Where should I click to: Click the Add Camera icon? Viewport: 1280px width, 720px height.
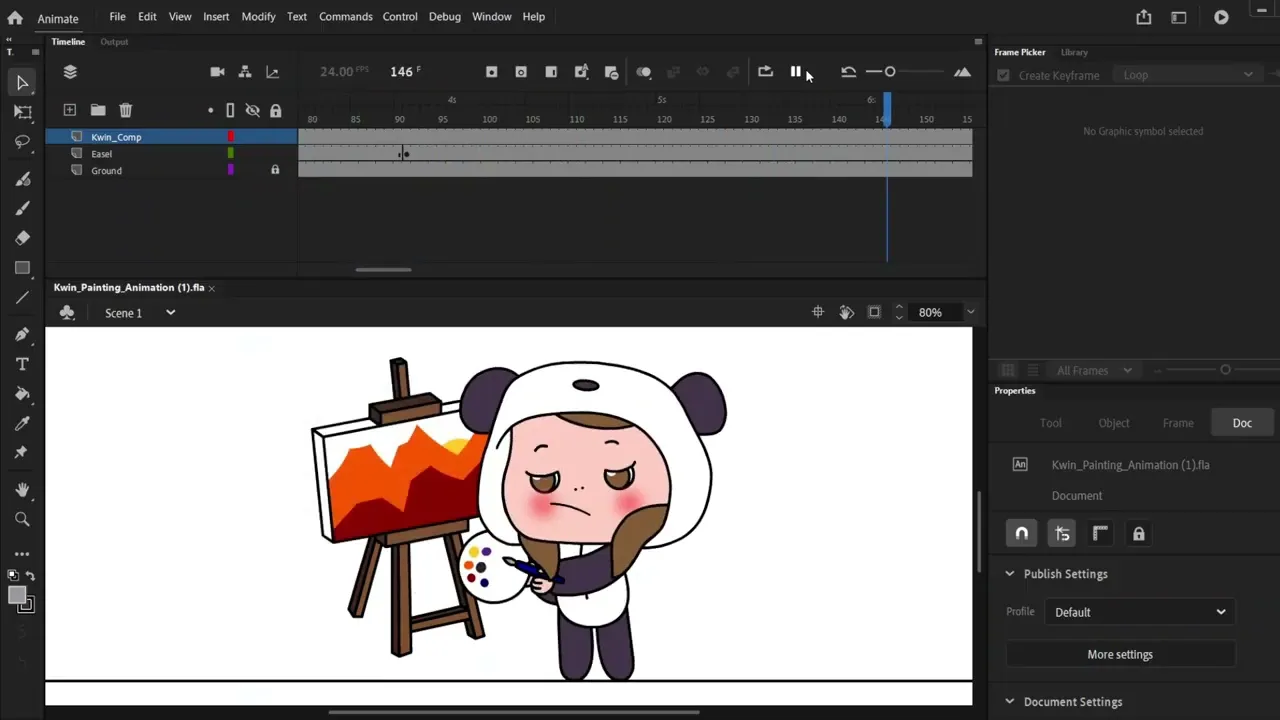pos(217,72)
